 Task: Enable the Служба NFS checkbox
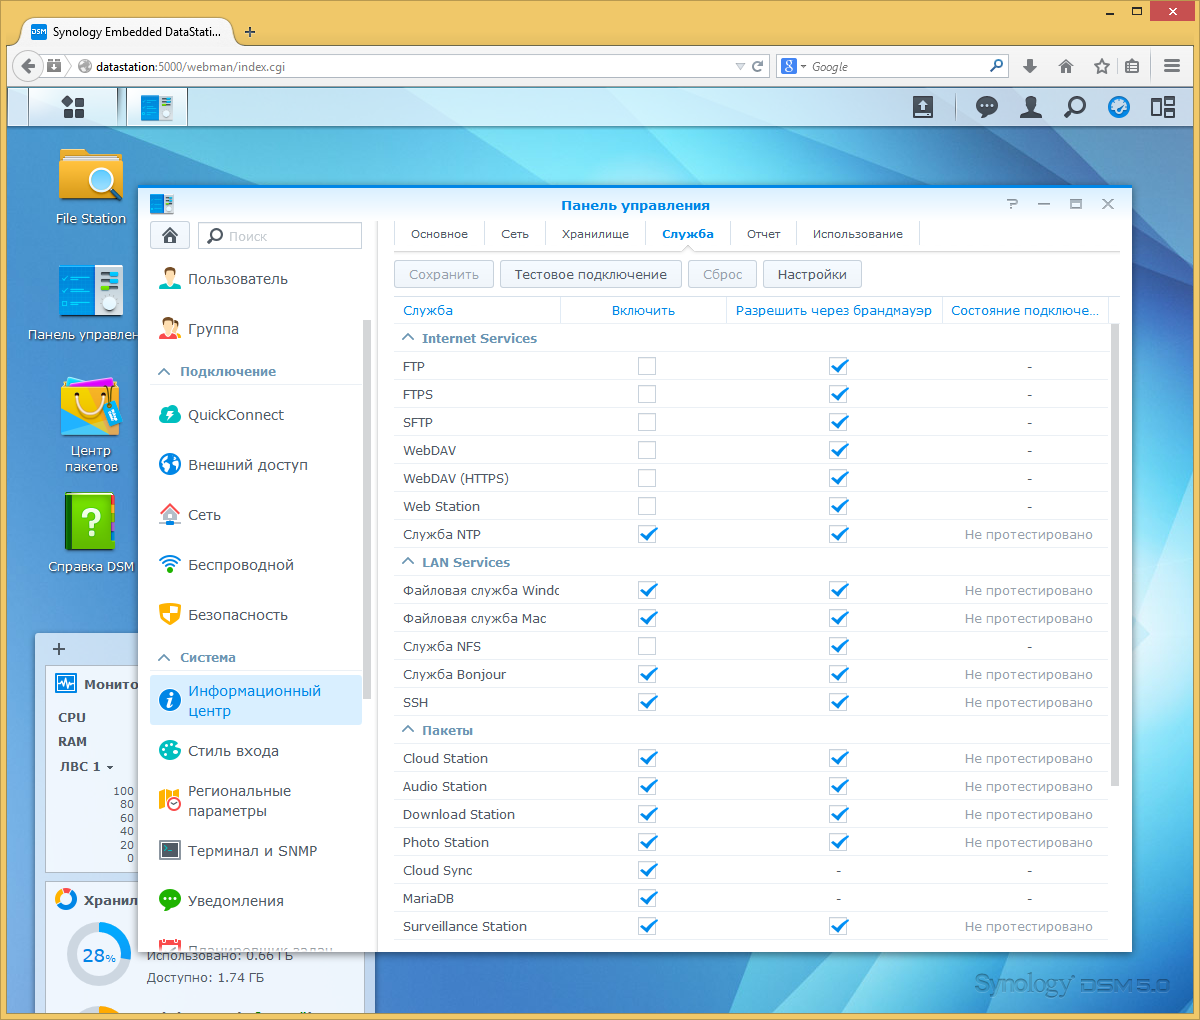pos(647,646)
